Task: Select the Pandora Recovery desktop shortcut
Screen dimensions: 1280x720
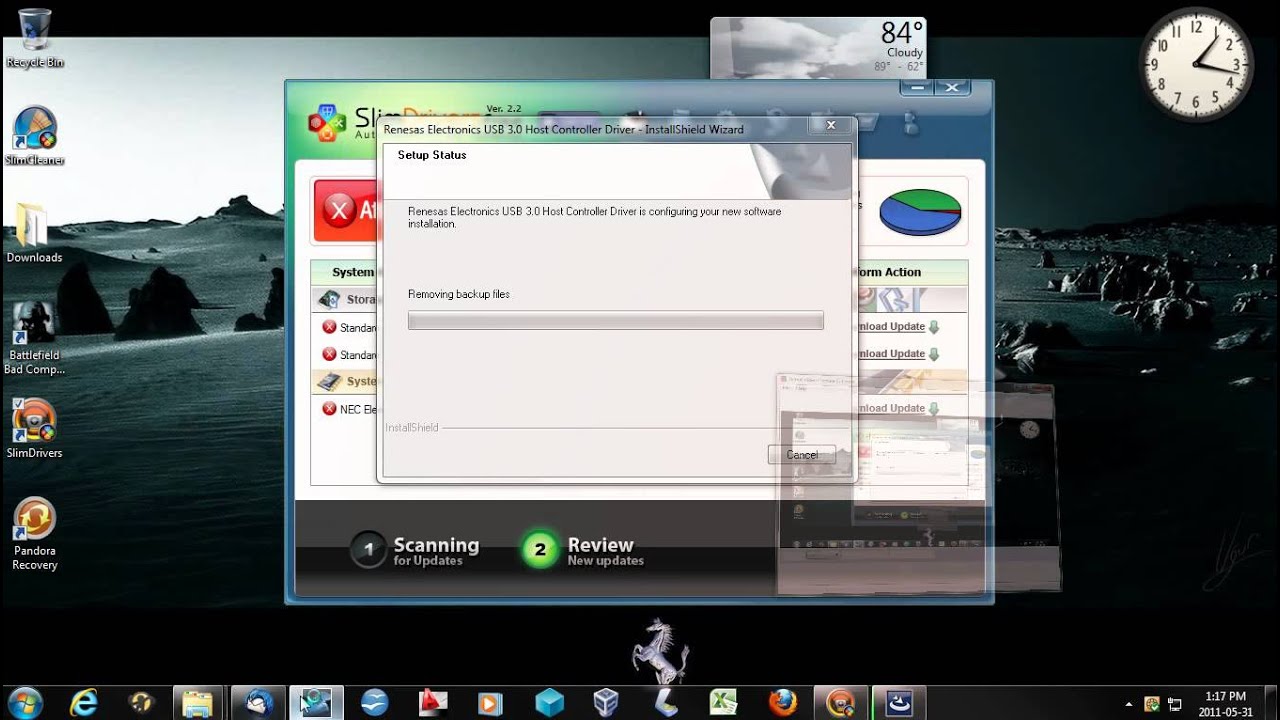Action: [35, 534]
